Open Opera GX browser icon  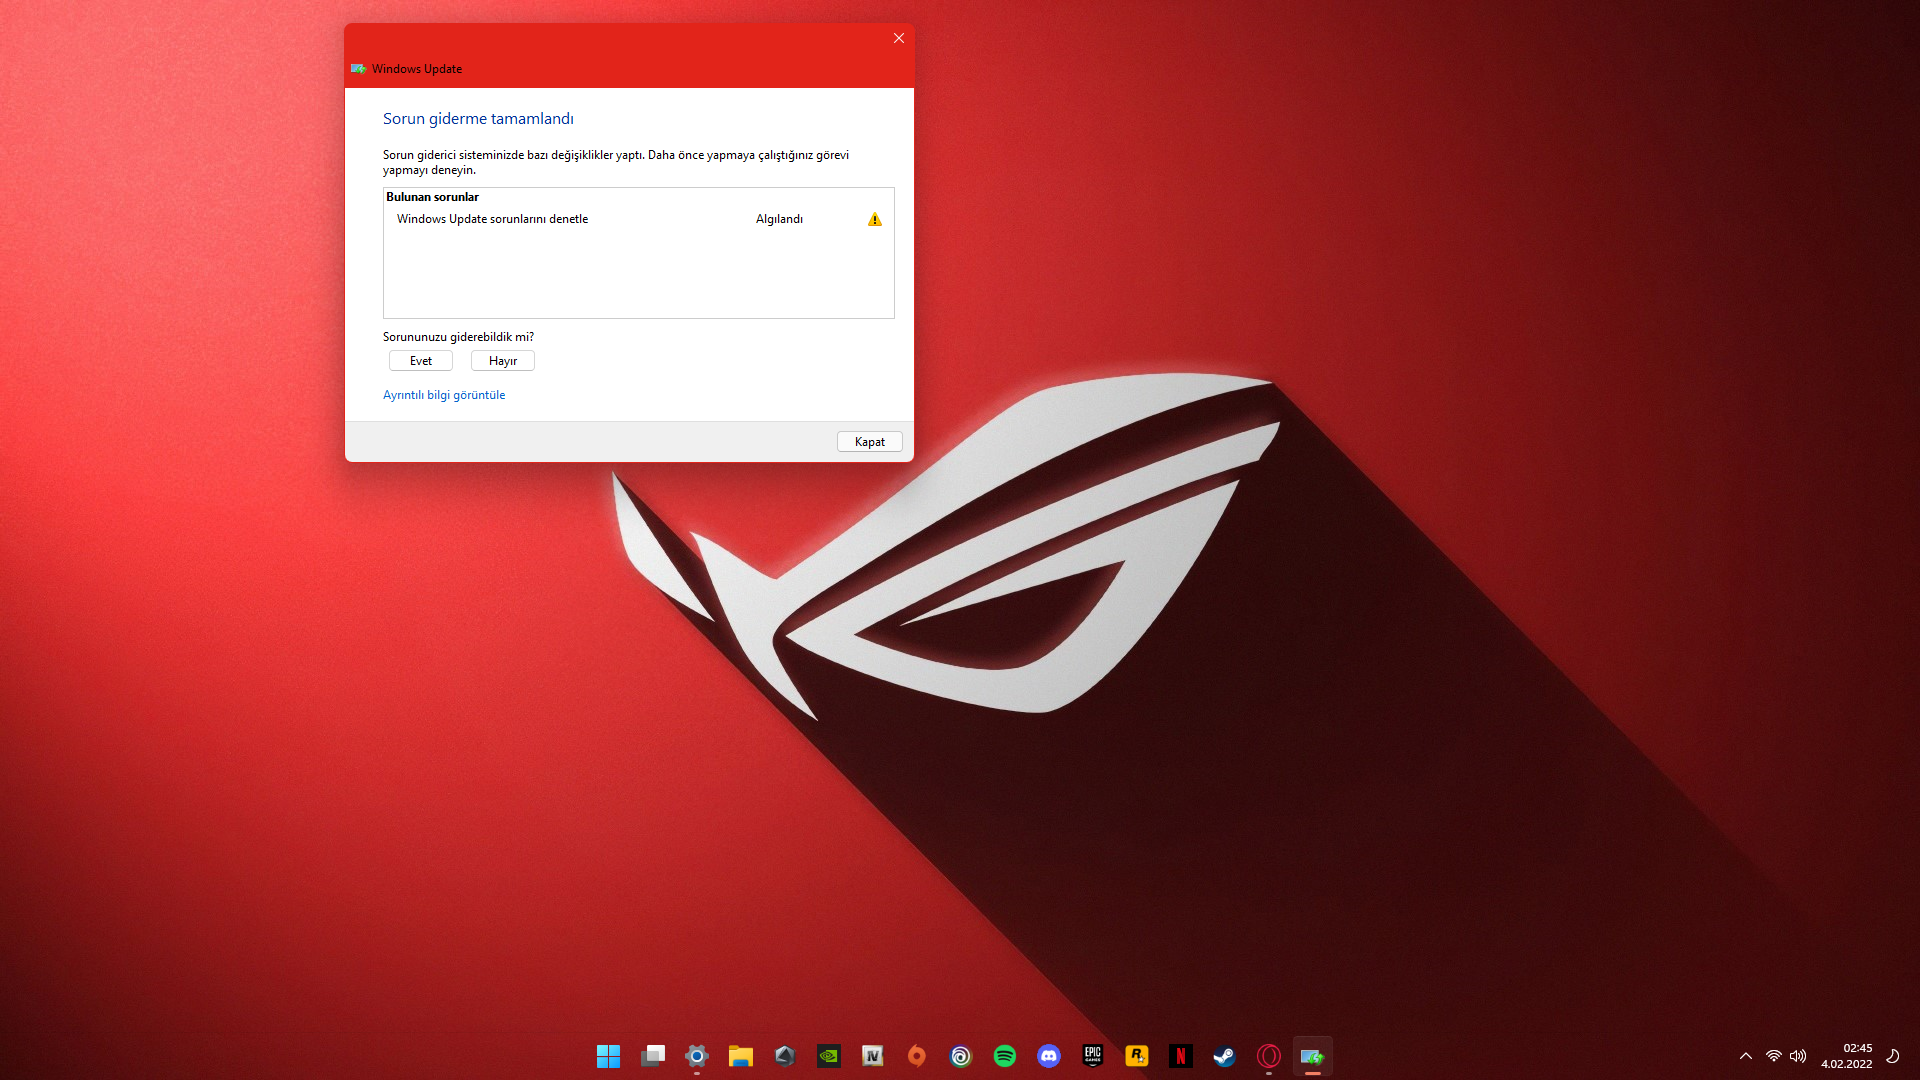[1269, 1056]
